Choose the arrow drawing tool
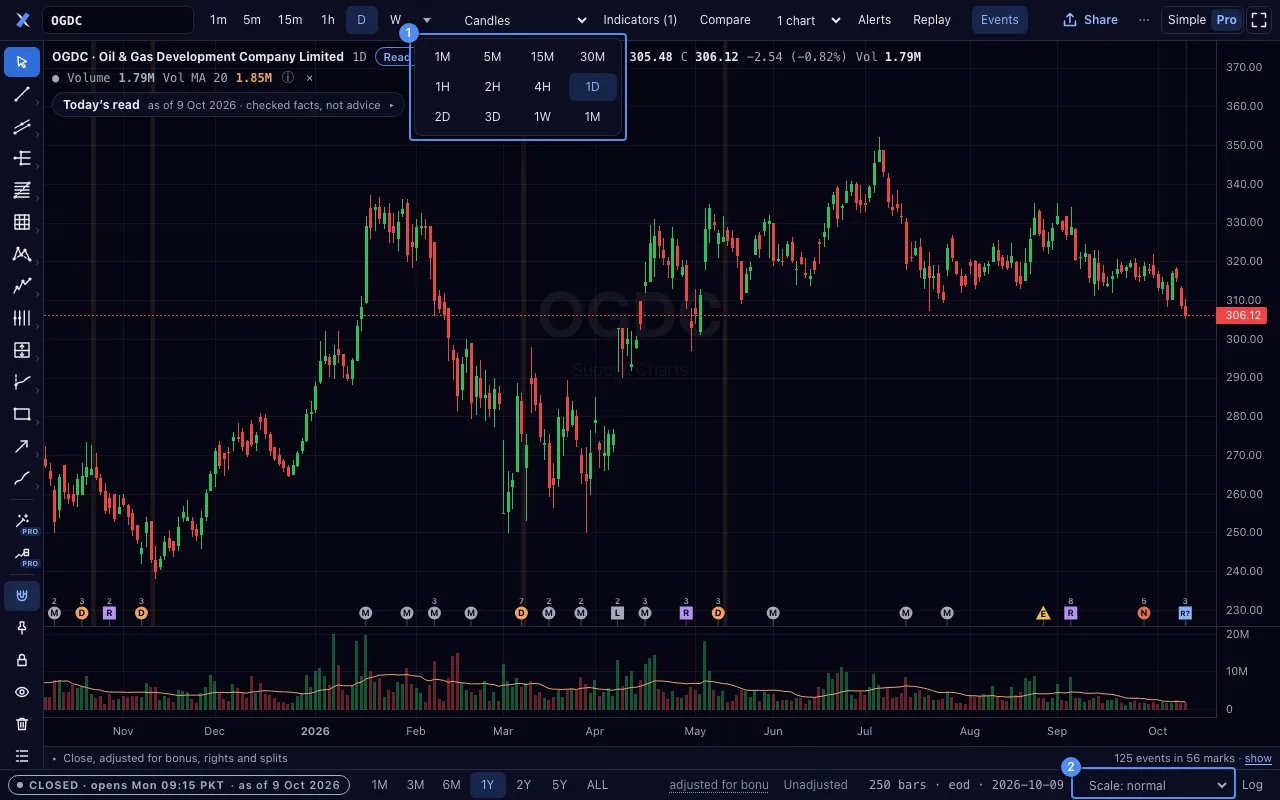The image size is (1280, 800). 22,446
